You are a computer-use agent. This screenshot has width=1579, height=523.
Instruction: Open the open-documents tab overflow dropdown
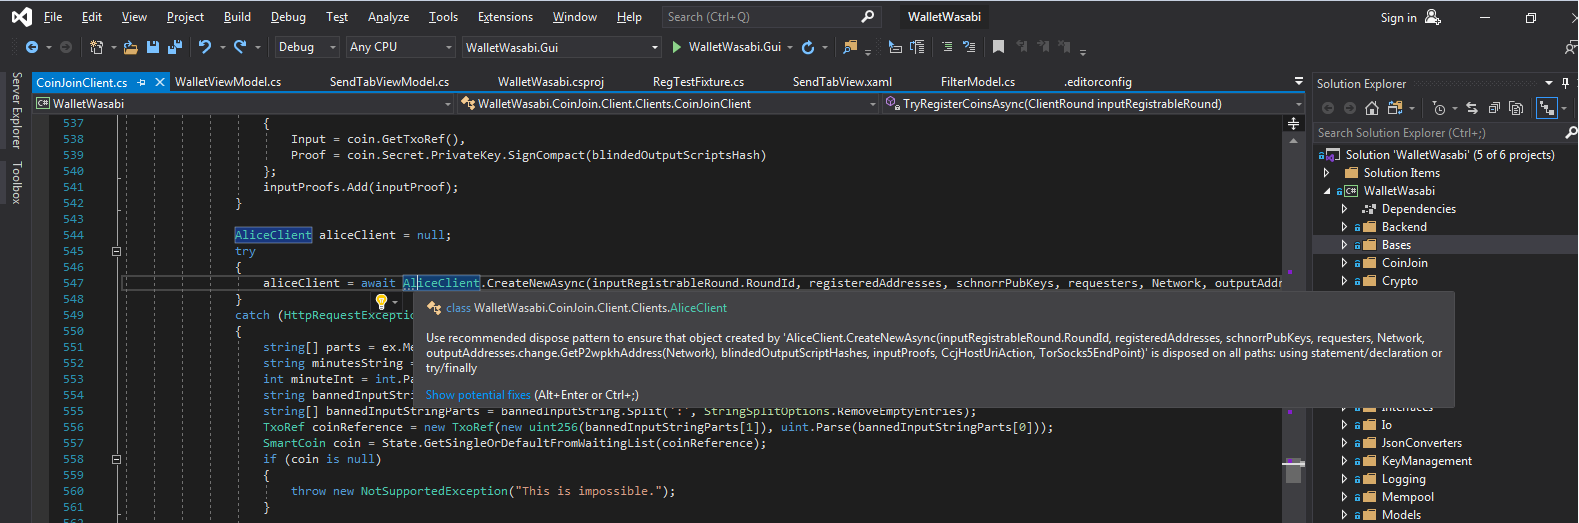coord(1299,81)
